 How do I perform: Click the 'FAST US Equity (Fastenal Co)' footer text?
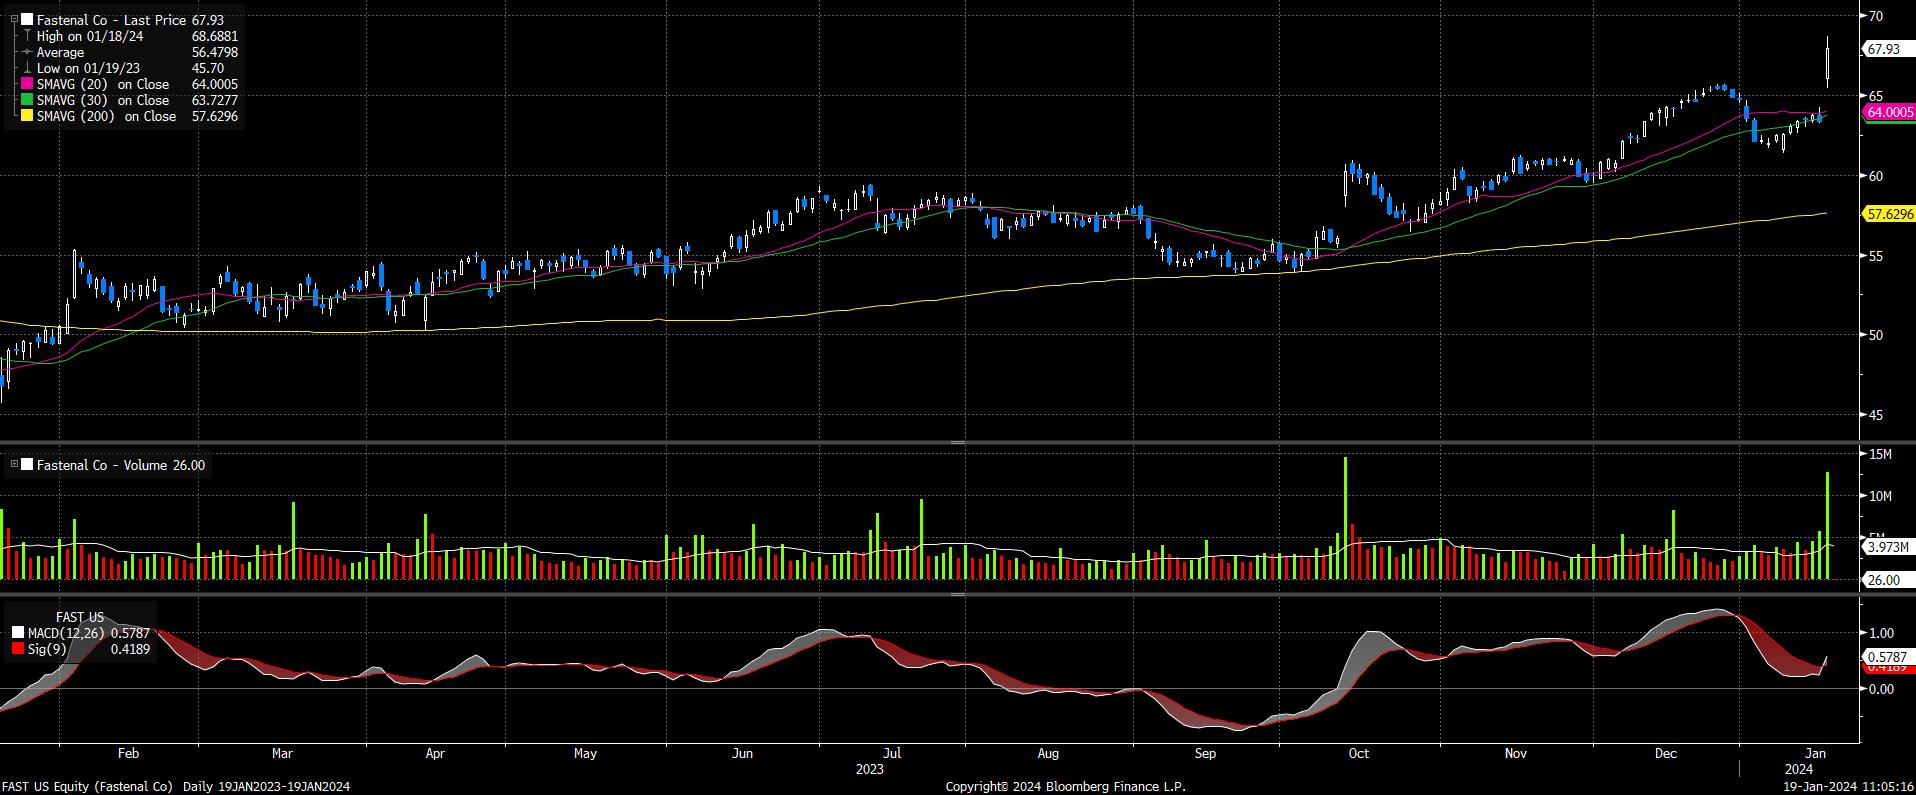[87, 787]
